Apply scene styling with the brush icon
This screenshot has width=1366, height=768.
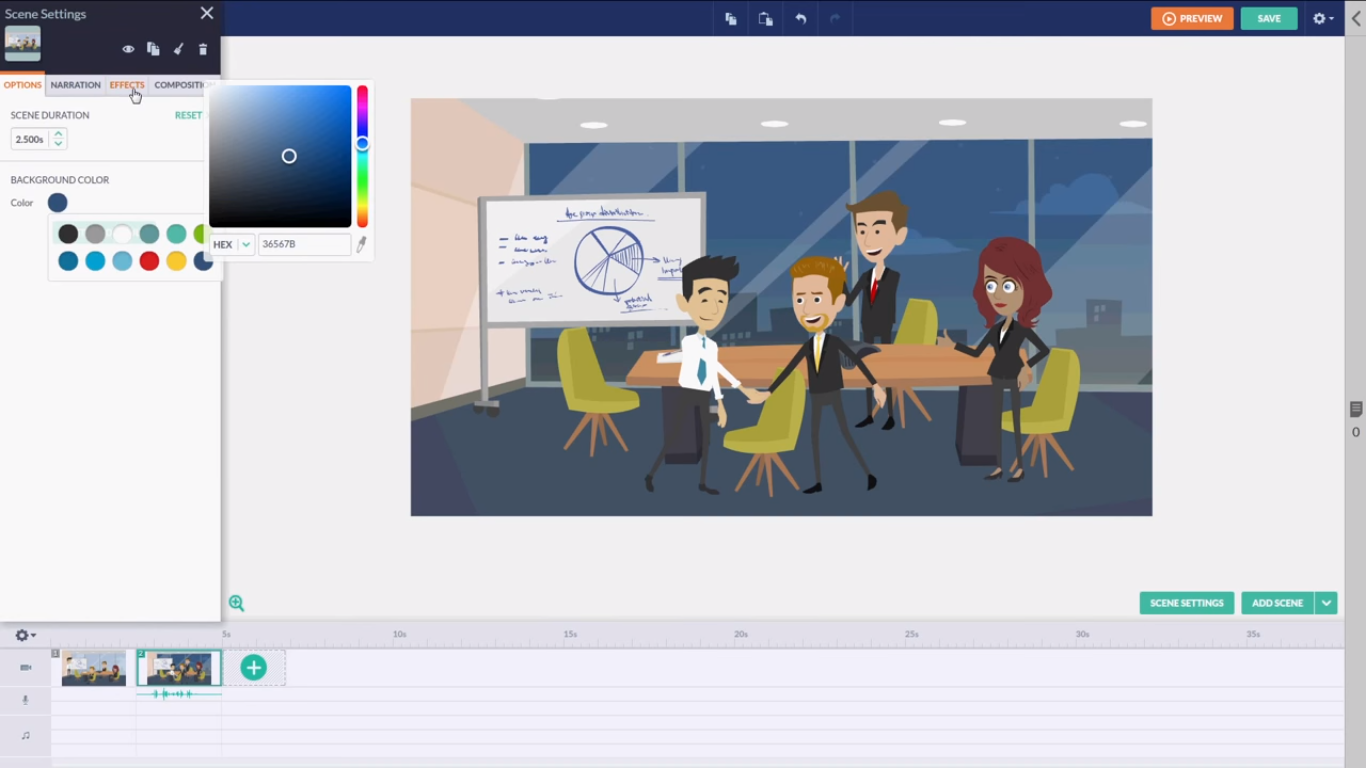pos(178,48)
